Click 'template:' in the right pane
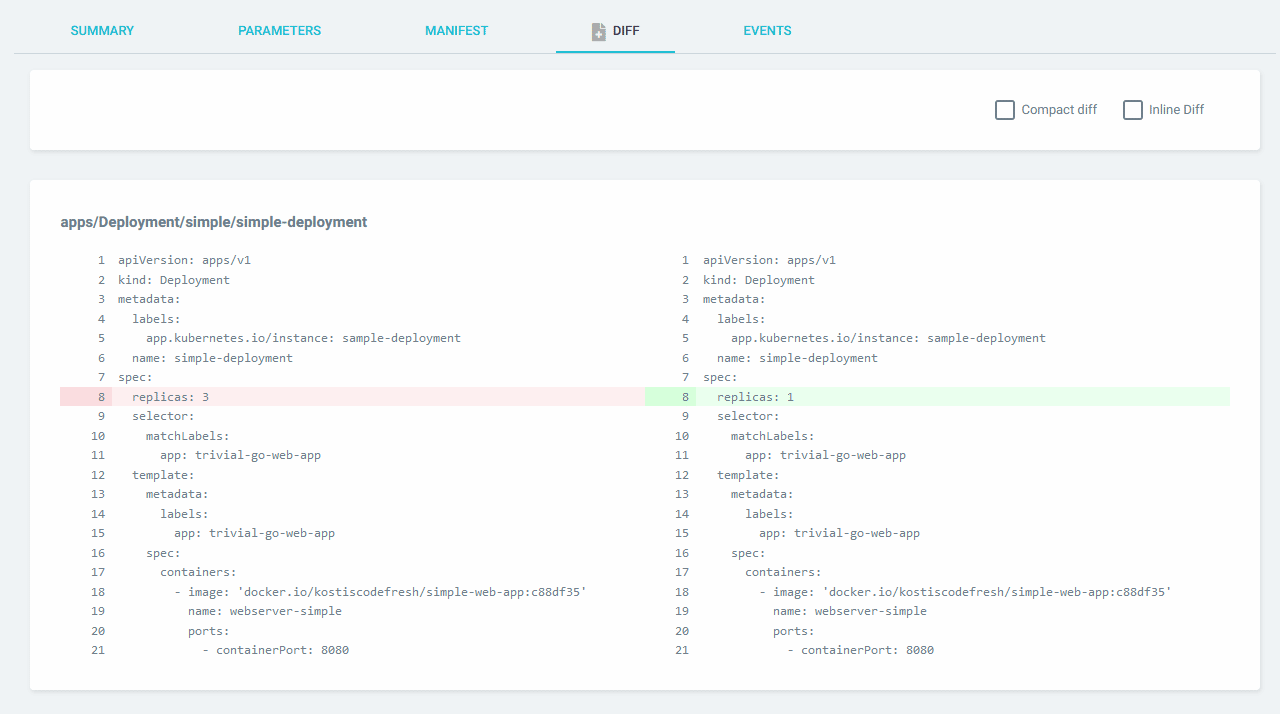The width and height of the screenshot is (1280, 714). click(x=748, y=475)
